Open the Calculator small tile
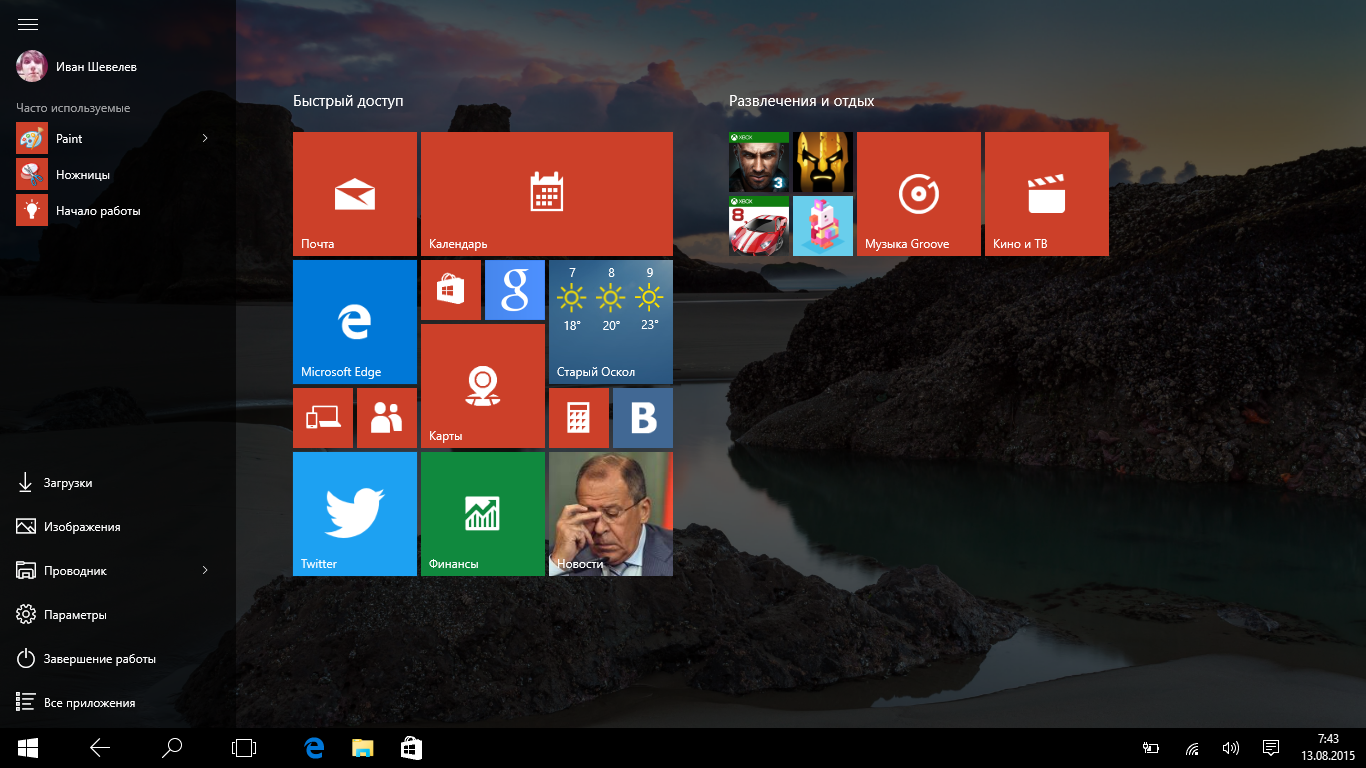The image size is (1366, 768). coord(579,418)
